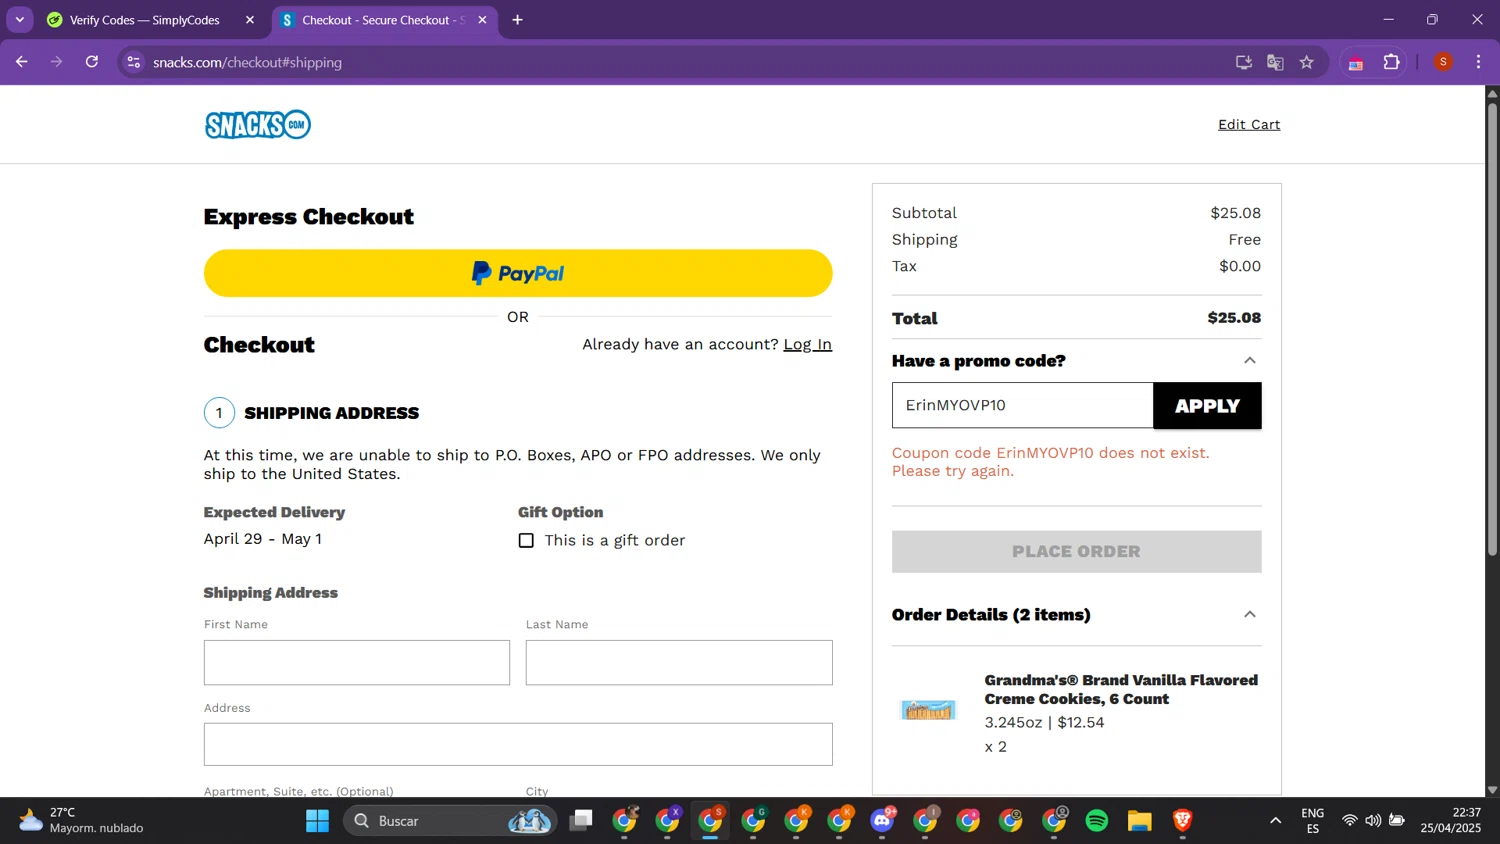Click the Log In link
Viewport: 1500px width, 844px height.
[807, 344]
